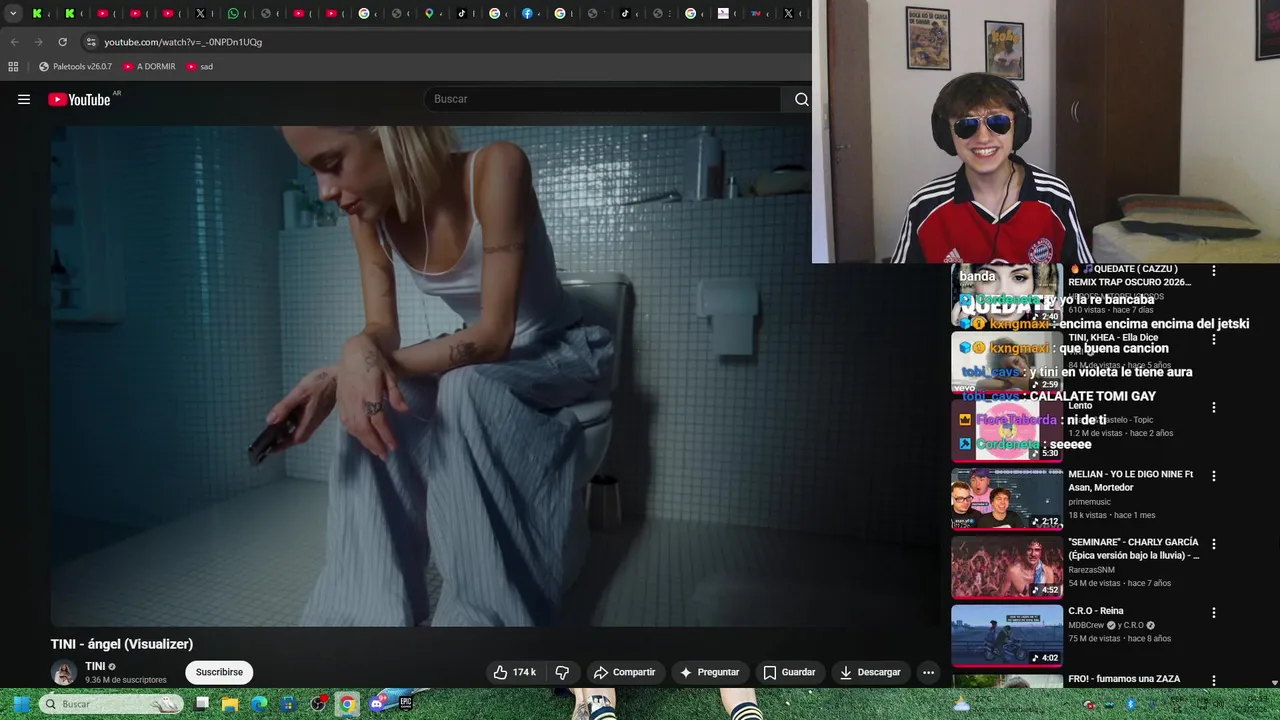
Task: Click the Preguntar ask button
Action: [x=709, y=672]
